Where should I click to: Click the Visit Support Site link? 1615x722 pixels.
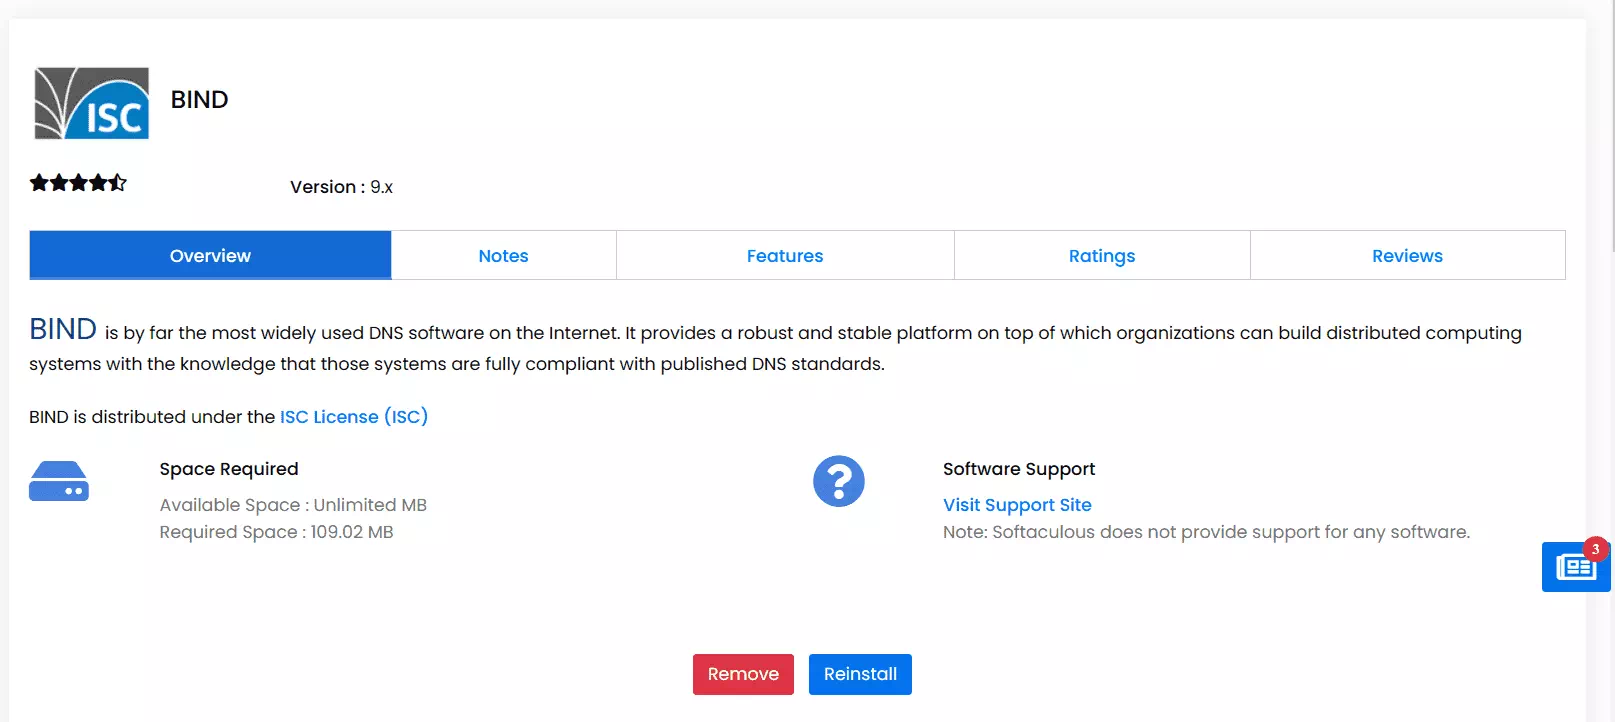tap(1017, 505)
